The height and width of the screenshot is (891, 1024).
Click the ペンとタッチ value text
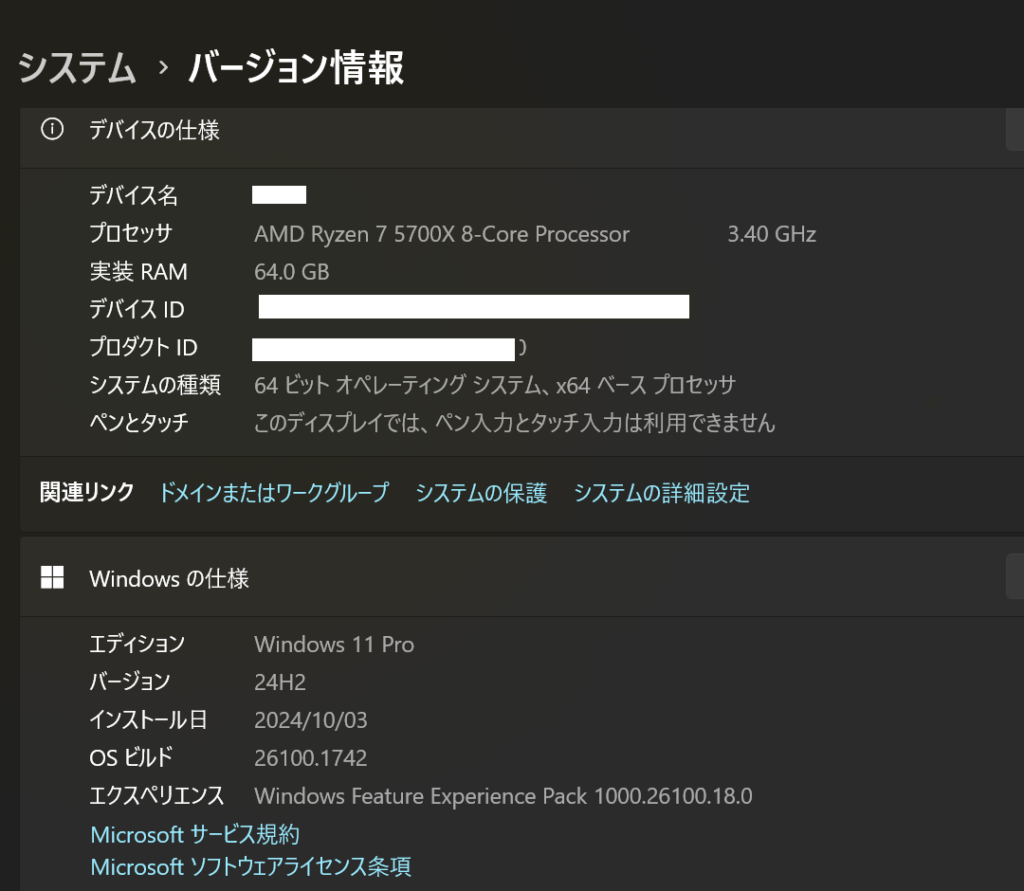click(515, 423)
